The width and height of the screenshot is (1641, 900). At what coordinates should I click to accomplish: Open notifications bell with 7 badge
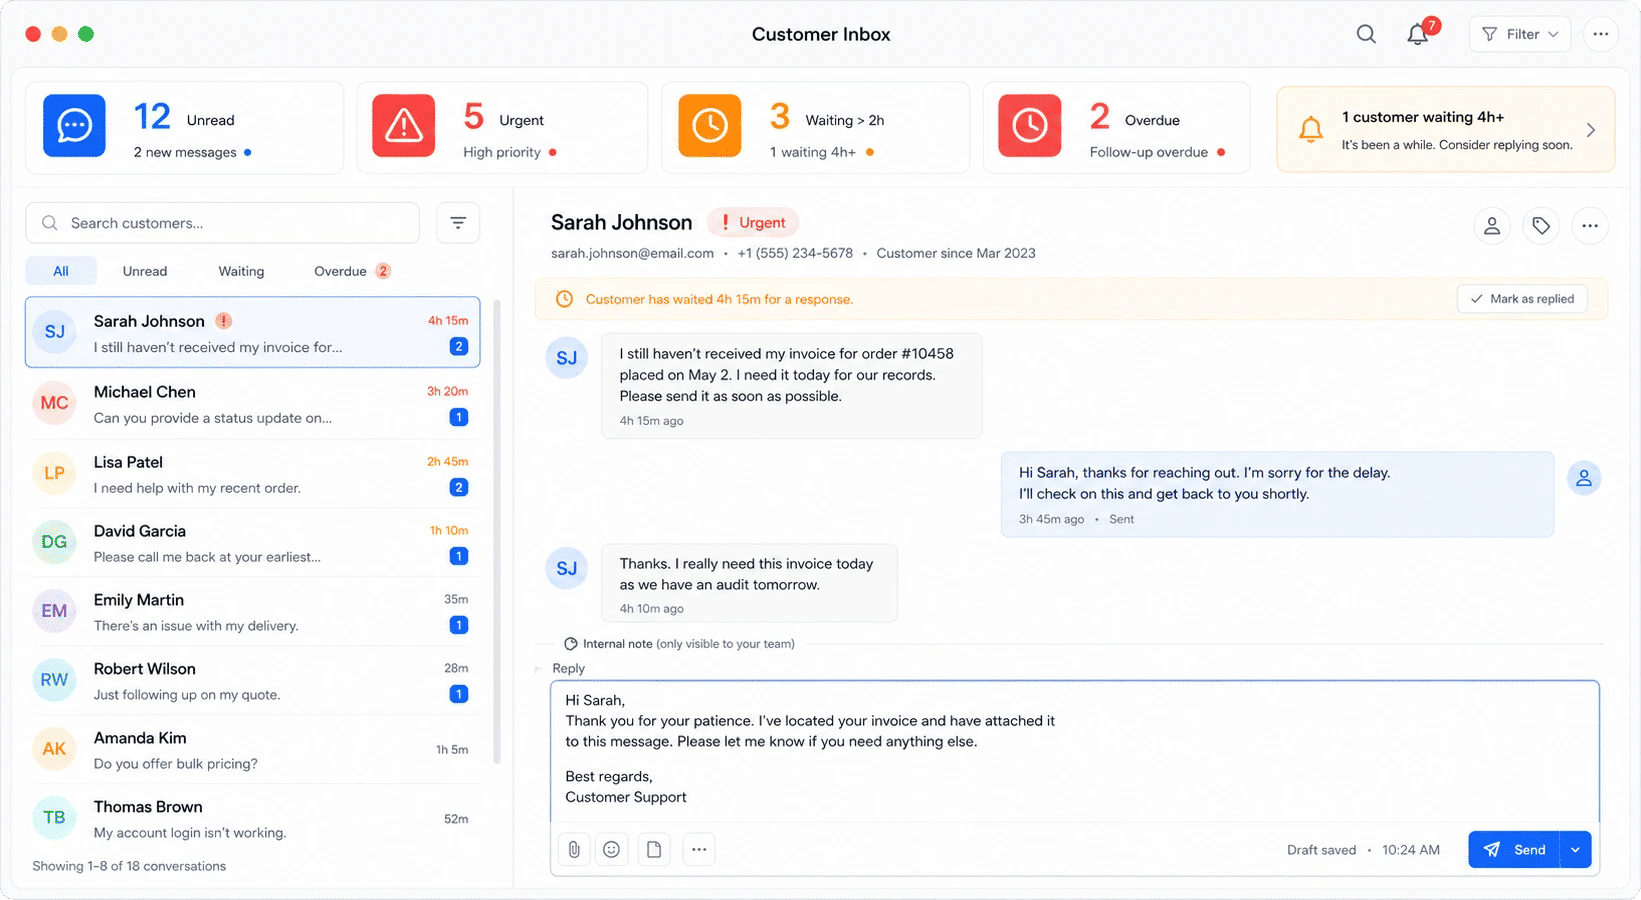(1419, 33)
